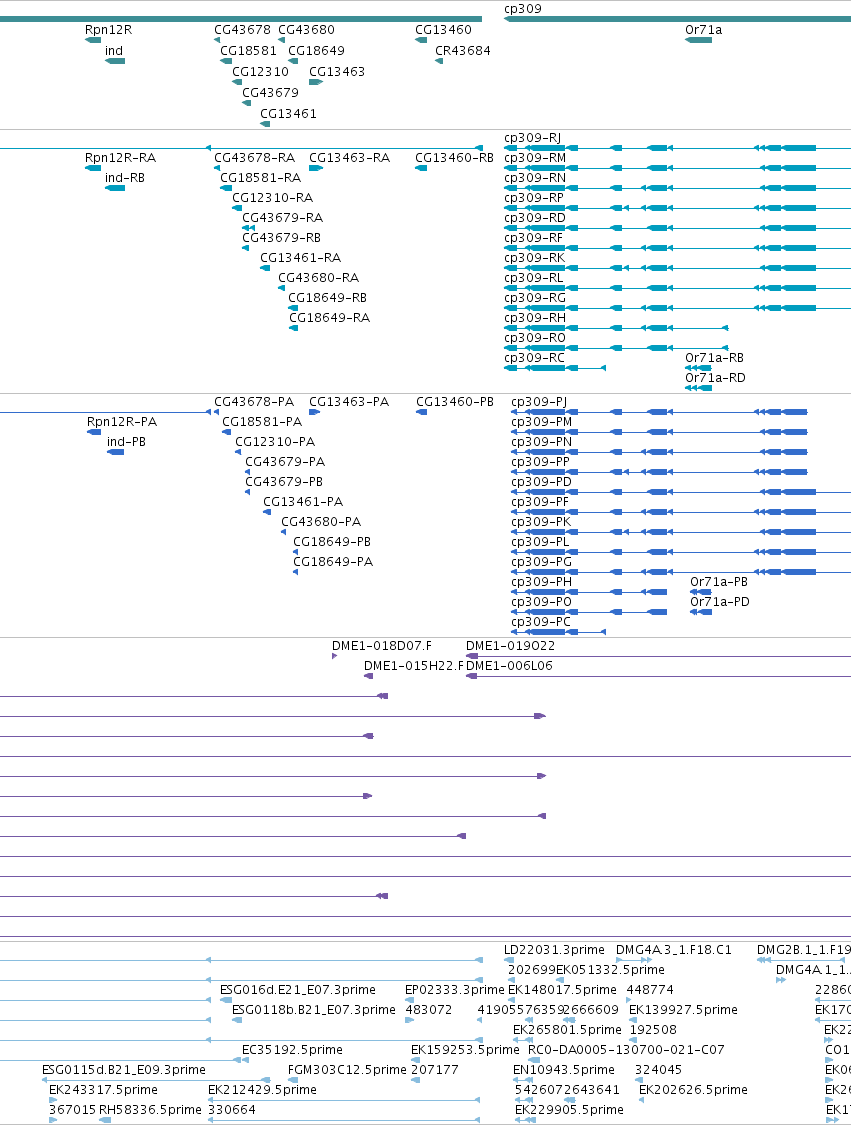Select protein Or71a-PB

(719, 582)
